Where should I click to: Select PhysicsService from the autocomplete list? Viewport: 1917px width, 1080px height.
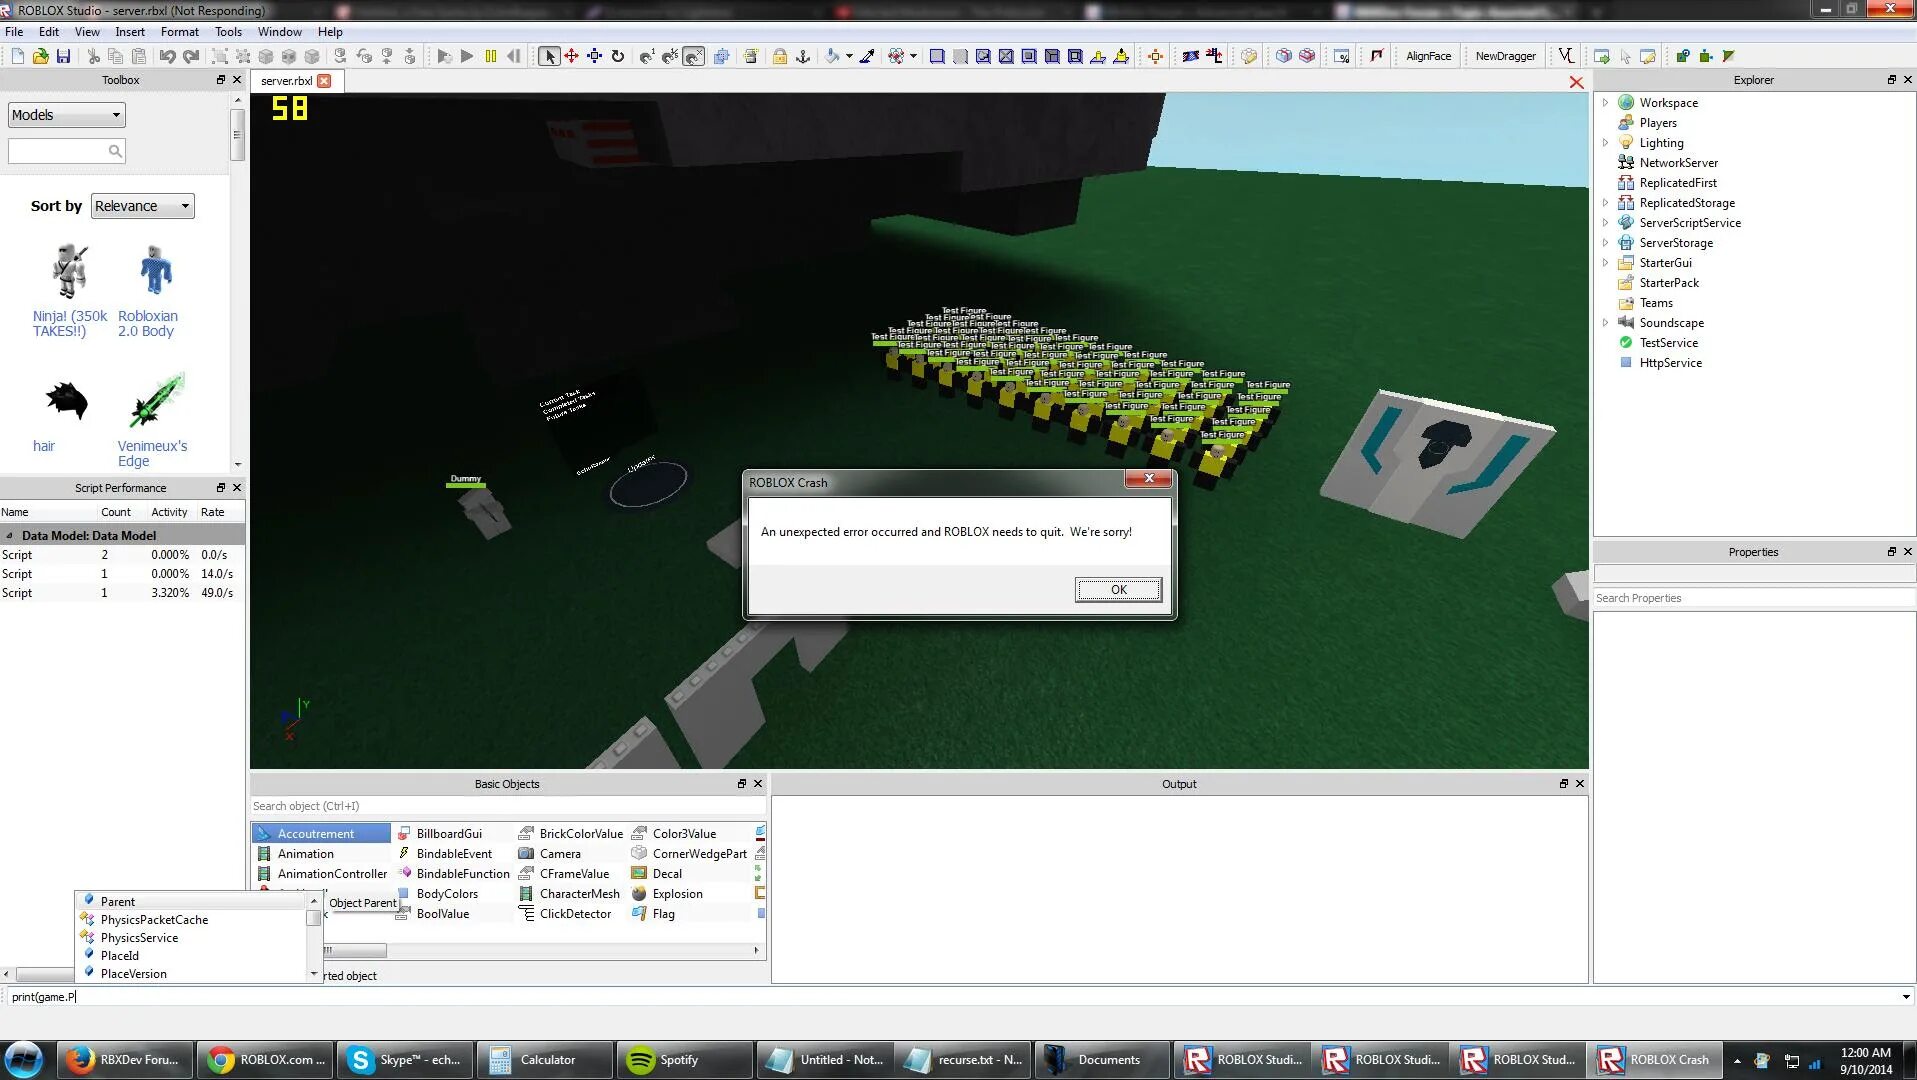[x=139, y=938]
